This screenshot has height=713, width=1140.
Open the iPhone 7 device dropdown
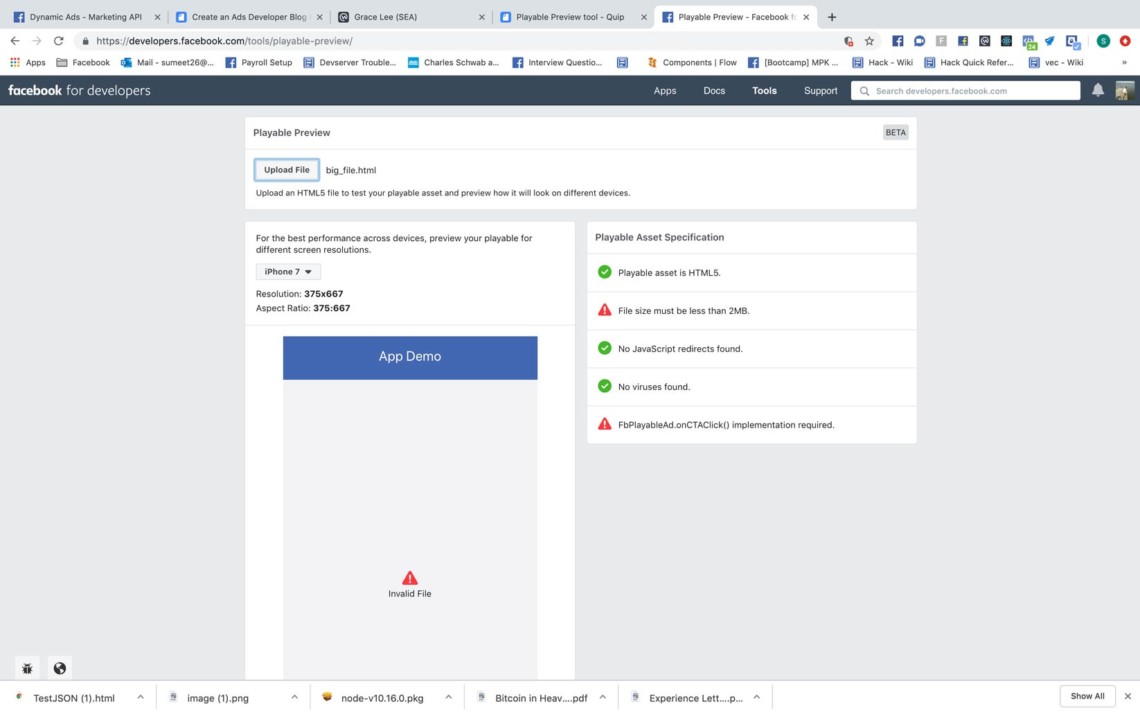click(x=287, y=271)
